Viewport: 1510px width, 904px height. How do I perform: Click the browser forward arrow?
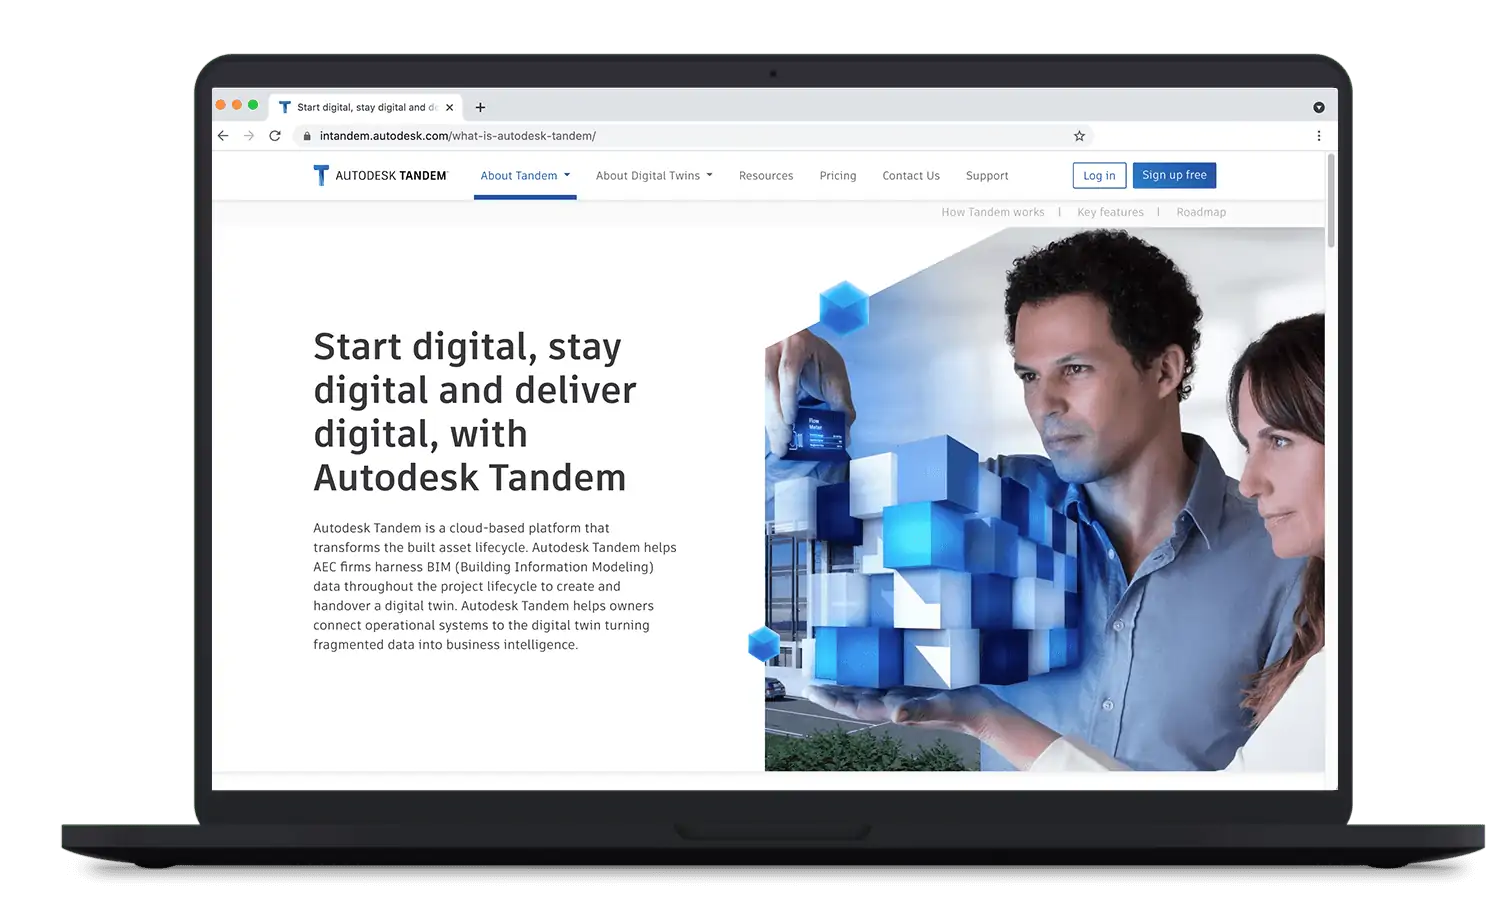coord(249,136)
